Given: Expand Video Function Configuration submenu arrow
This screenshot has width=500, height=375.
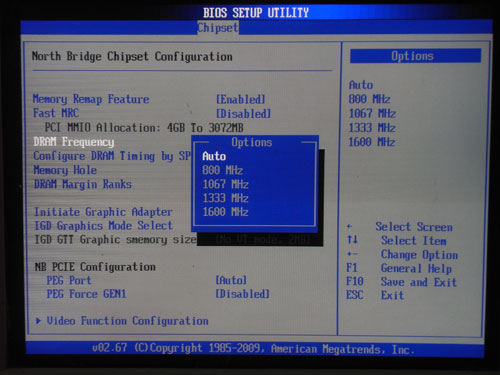Looking at the screenshot, I should [x=38, y=321].
